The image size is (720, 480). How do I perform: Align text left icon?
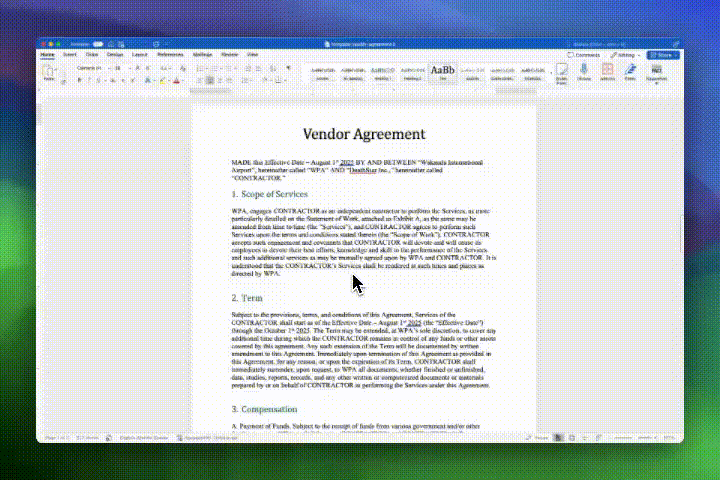click(x=200, y=80)
